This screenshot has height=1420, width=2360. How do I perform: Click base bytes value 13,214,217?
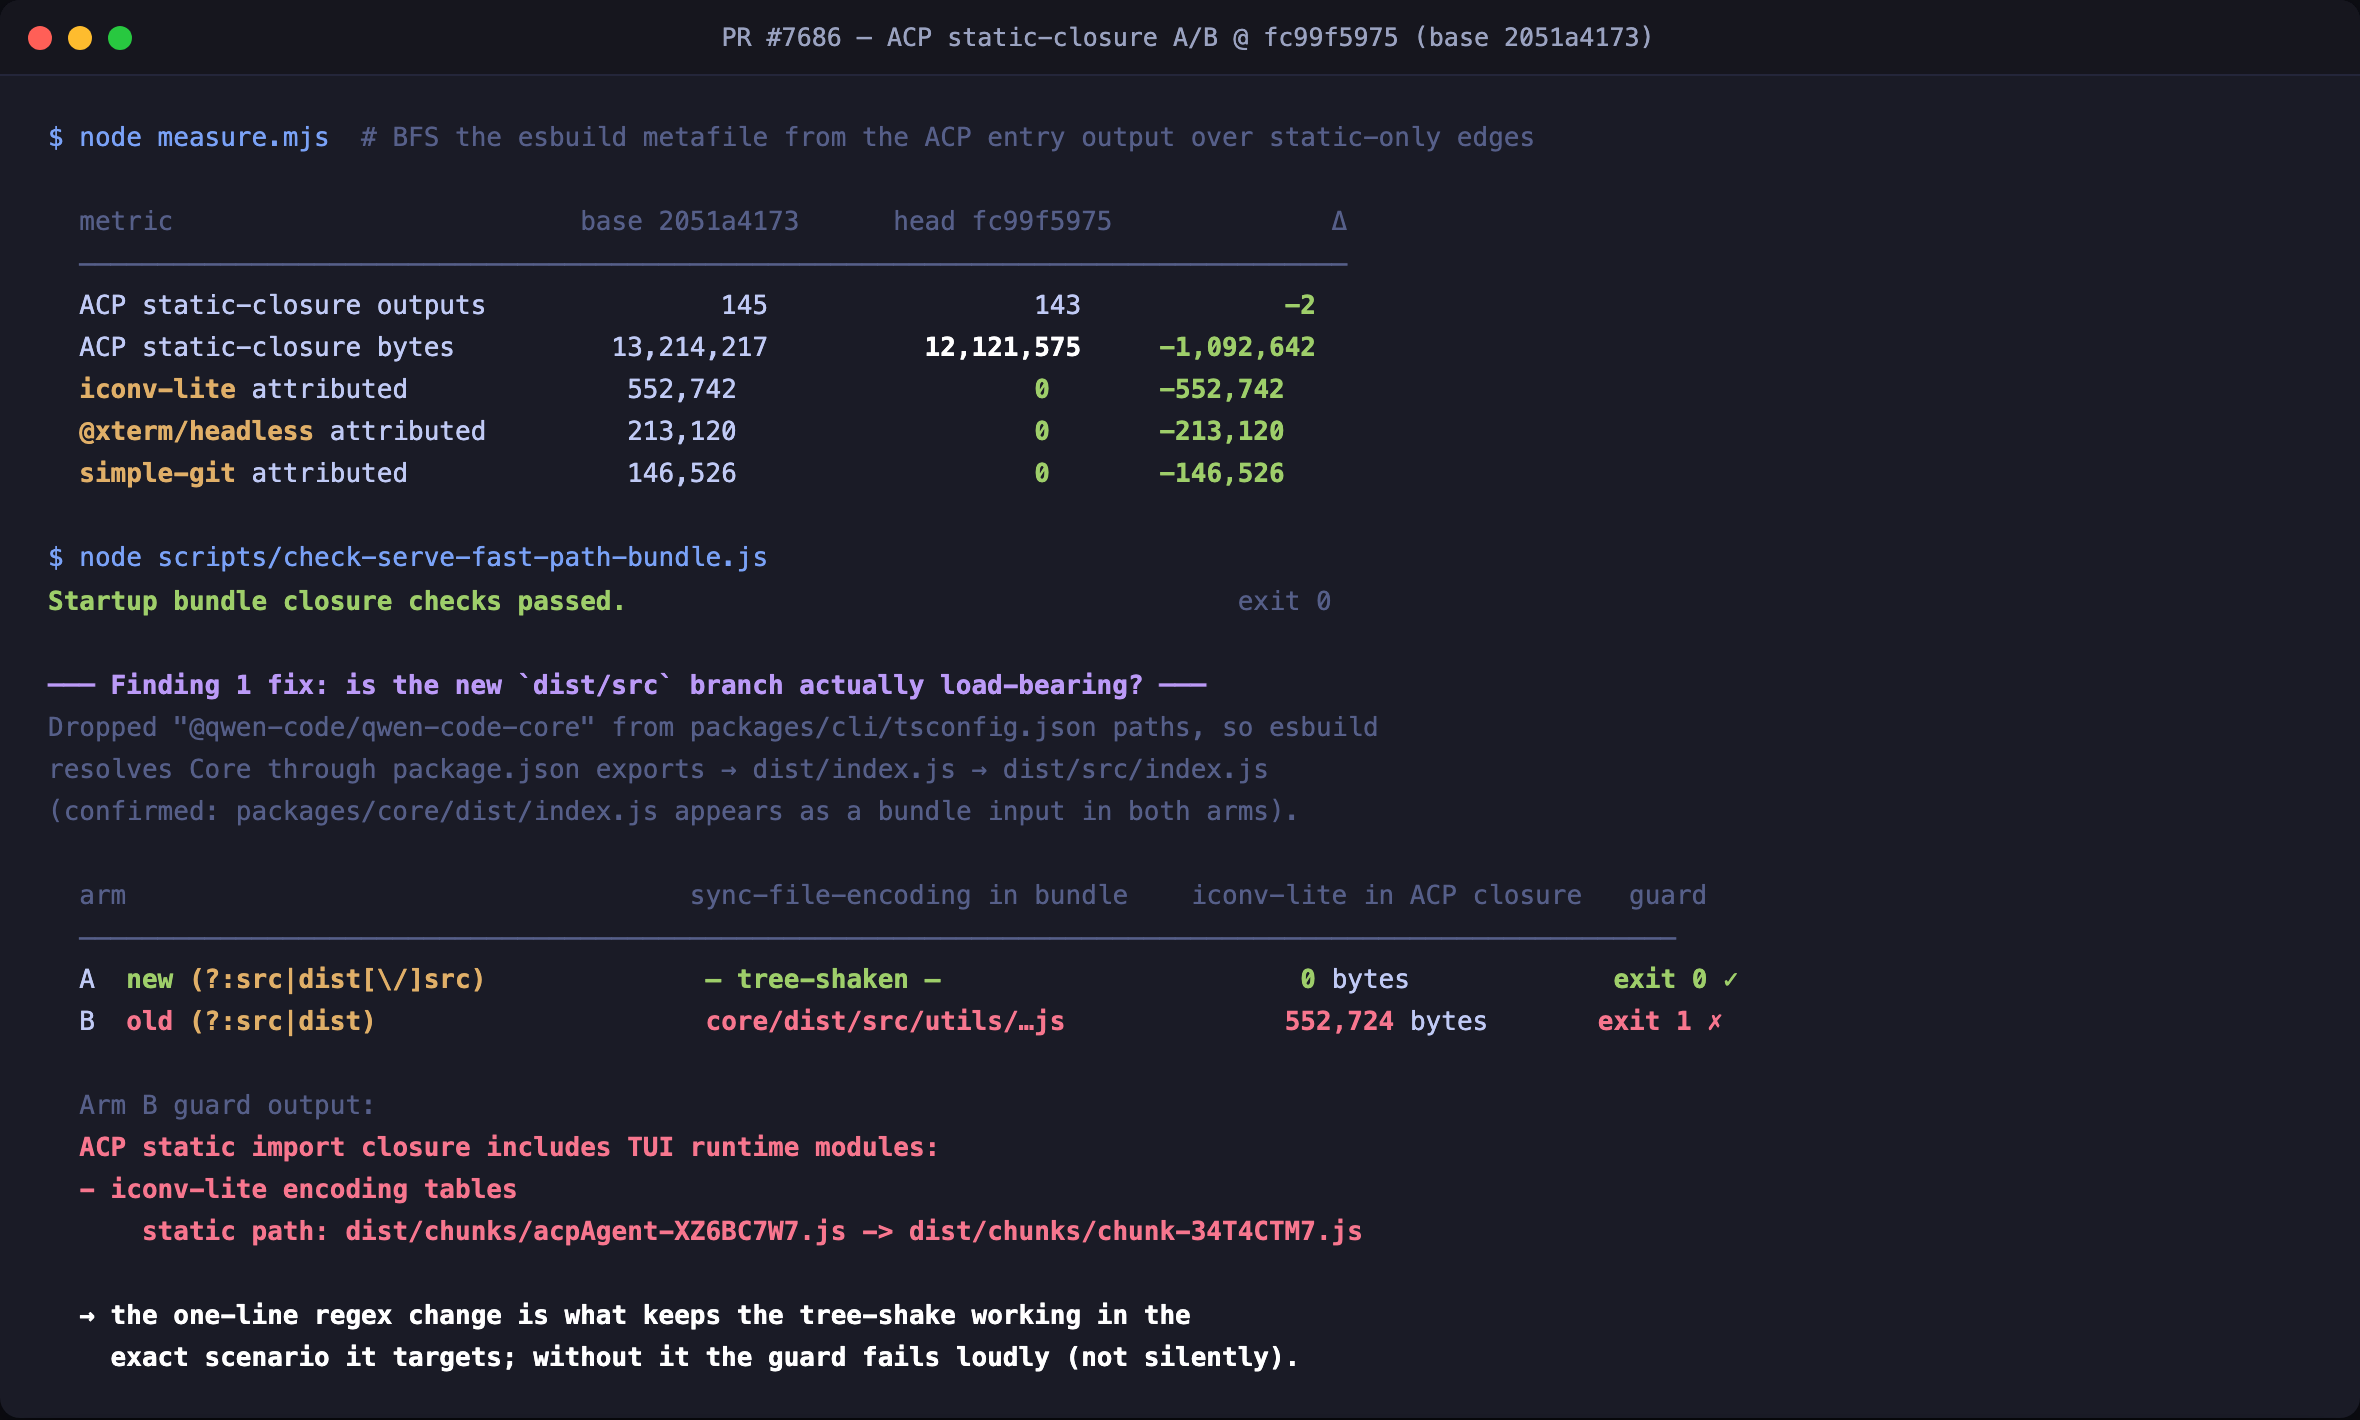690,347
